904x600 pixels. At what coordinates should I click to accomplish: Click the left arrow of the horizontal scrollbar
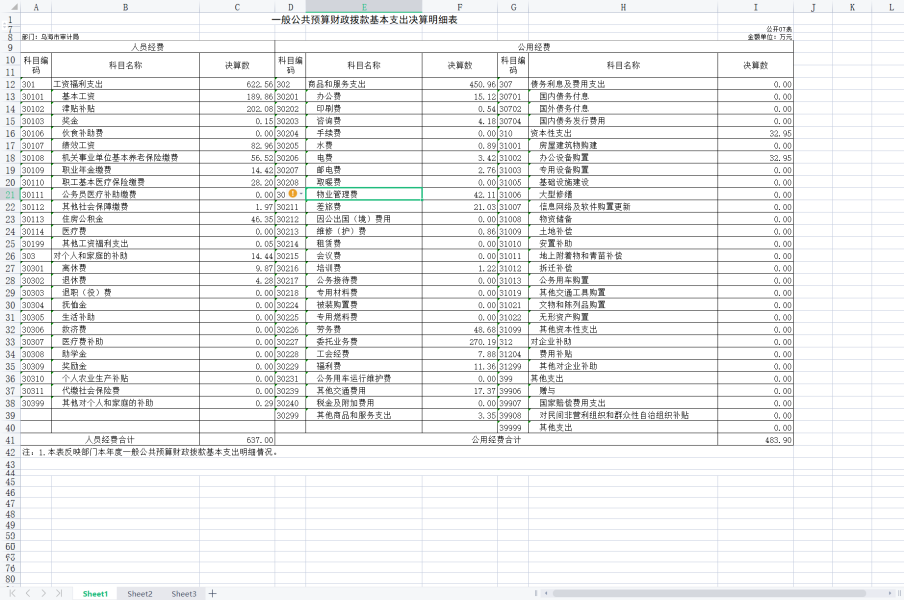point(545,593)
